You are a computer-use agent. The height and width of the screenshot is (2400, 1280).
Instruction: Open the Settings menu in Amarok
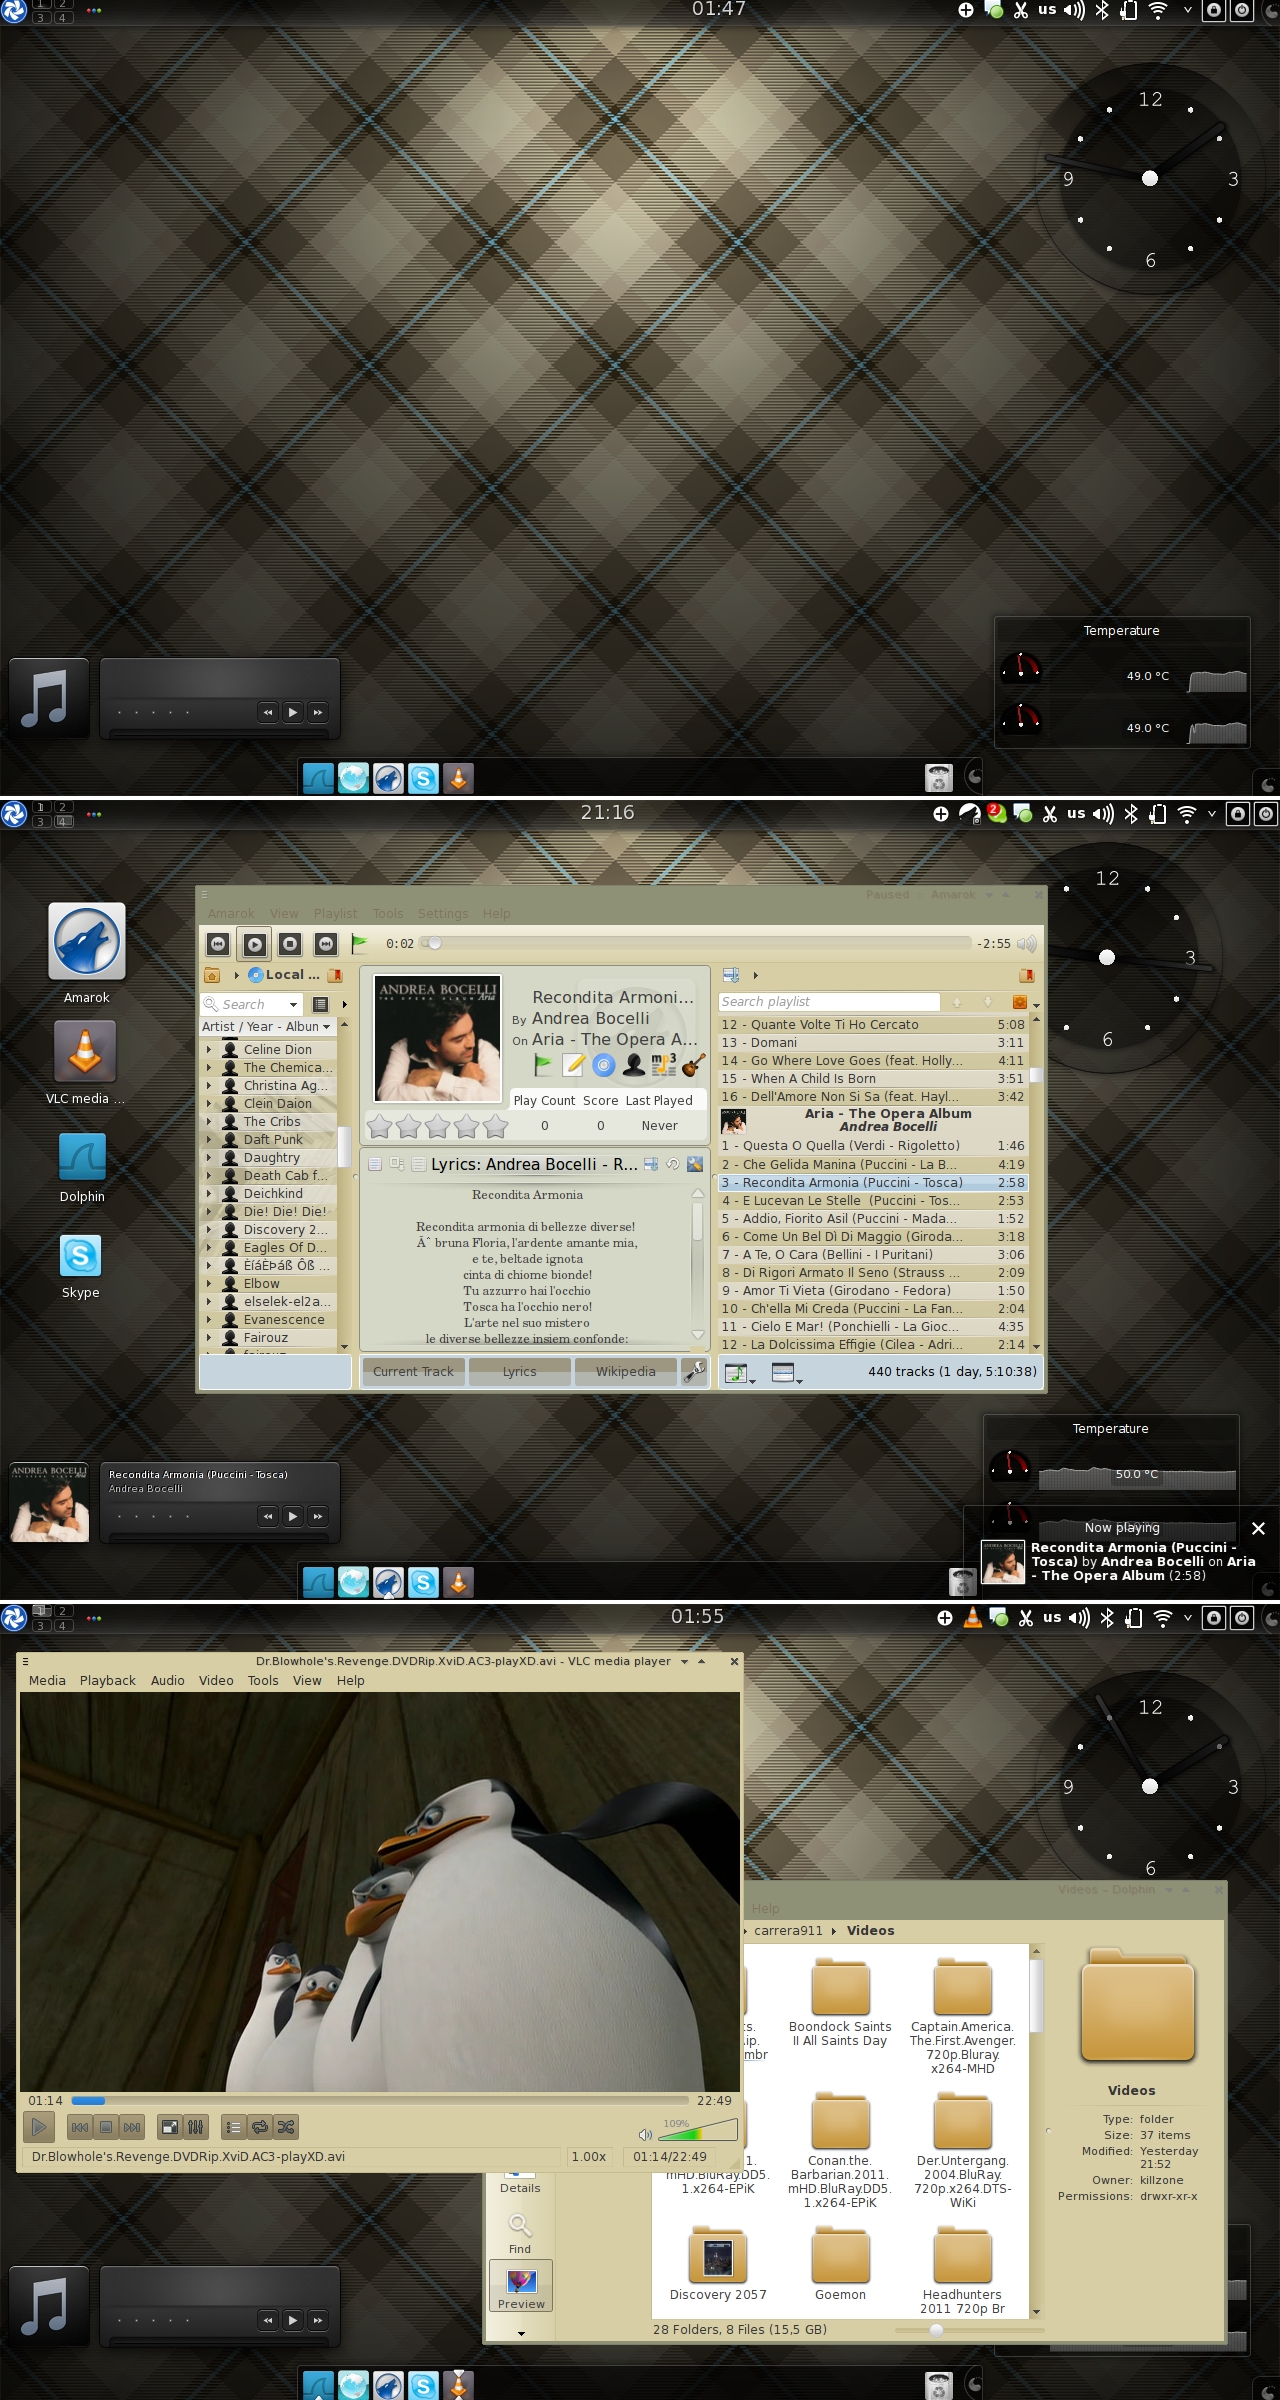pyautogui.click(x=443, y=913)
